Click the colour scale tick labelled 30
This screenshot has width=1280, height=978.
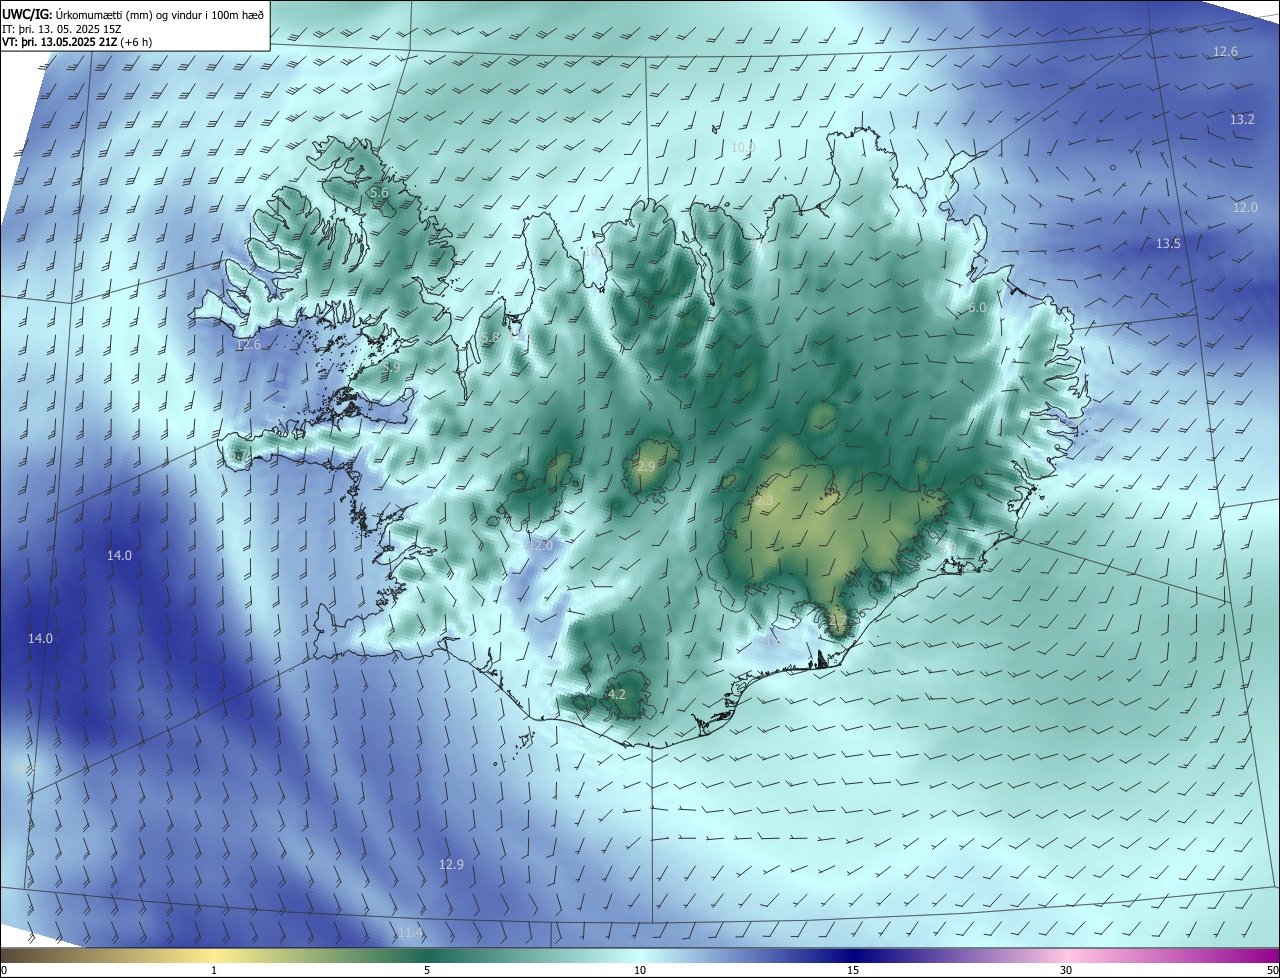[x=1066, y=971]
